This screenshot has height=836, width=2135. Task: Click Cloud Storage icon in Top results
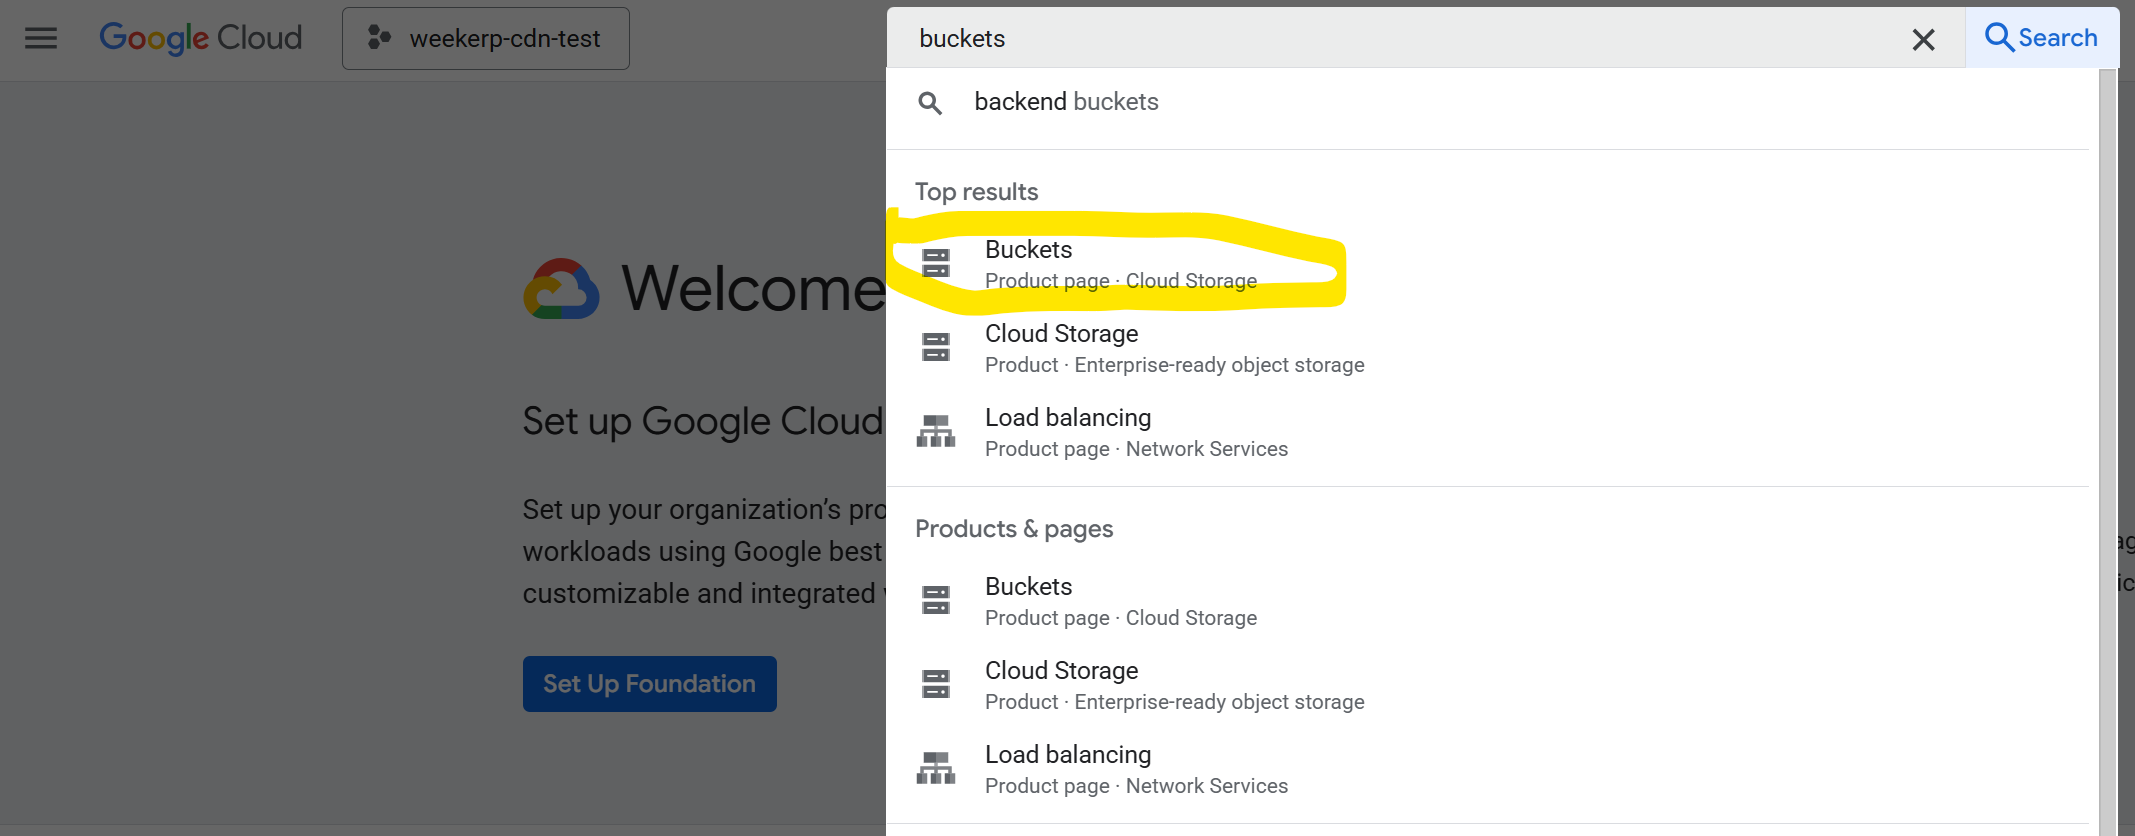(x=936, y=347)
